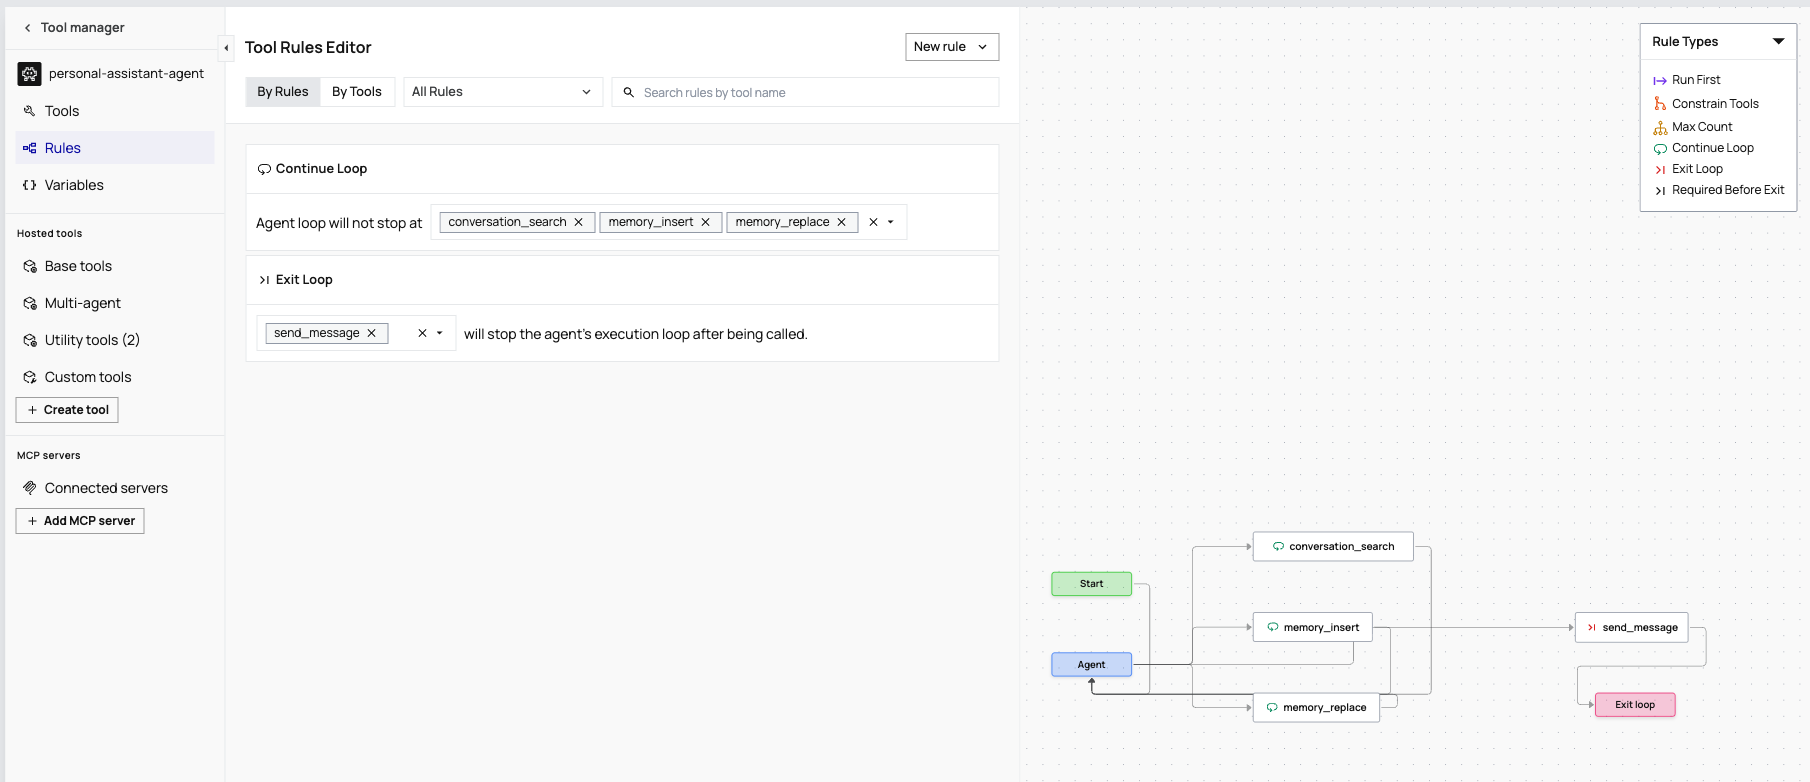Remove the conversation_search tag
The width and height of the screenshot is (1810, 782).
click(x=578, y=222)
